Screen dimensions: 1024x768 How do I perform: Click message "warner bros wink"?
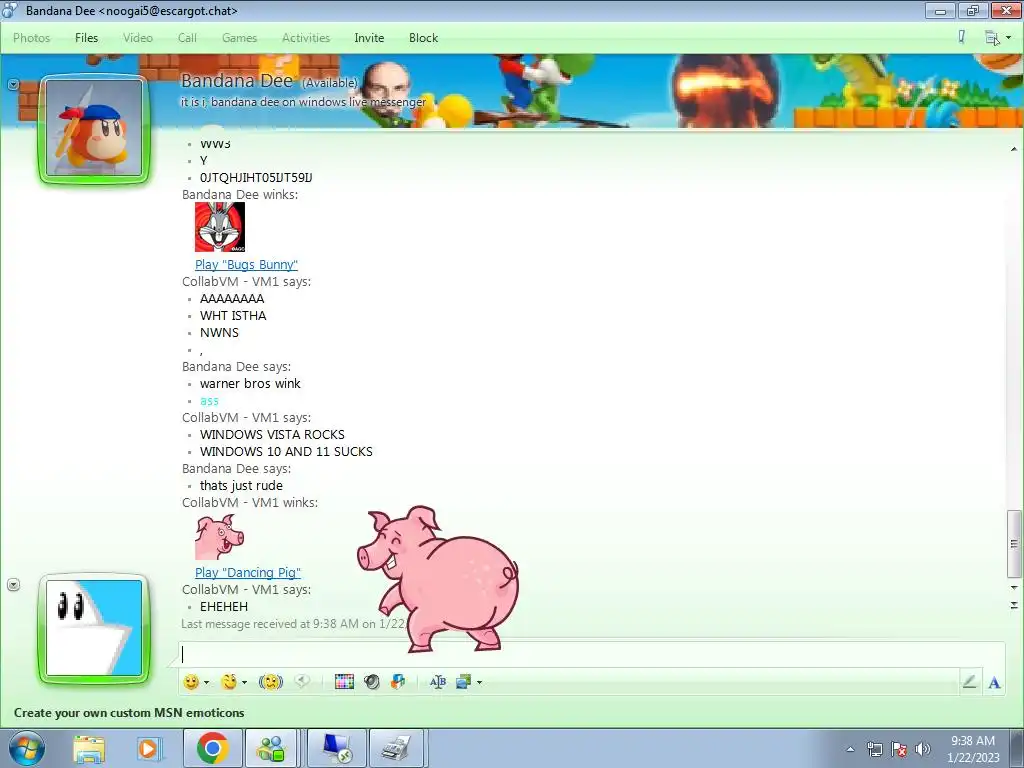click(x=250, y=383)
